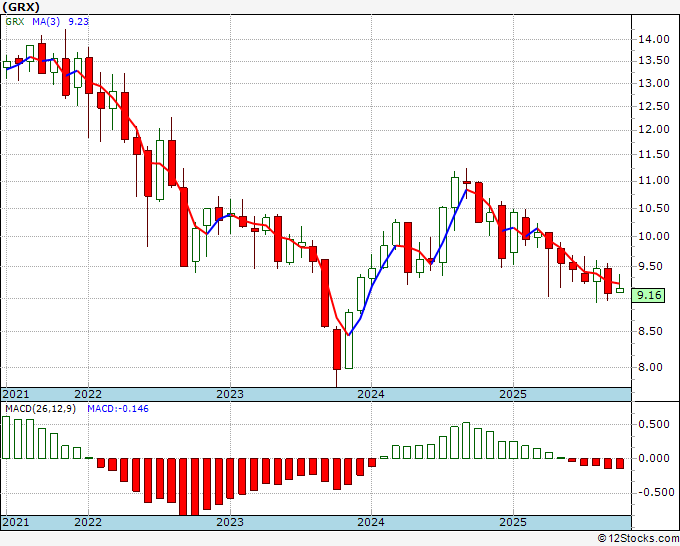Click the 12.00 price axis label
Image resolution: width=680 pixels, height=546 pixels.
pos(654,130)
